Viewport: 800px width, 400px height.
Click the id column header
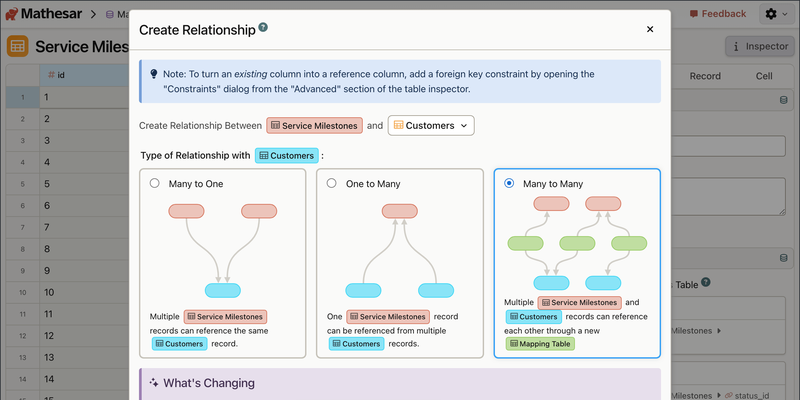84,75
